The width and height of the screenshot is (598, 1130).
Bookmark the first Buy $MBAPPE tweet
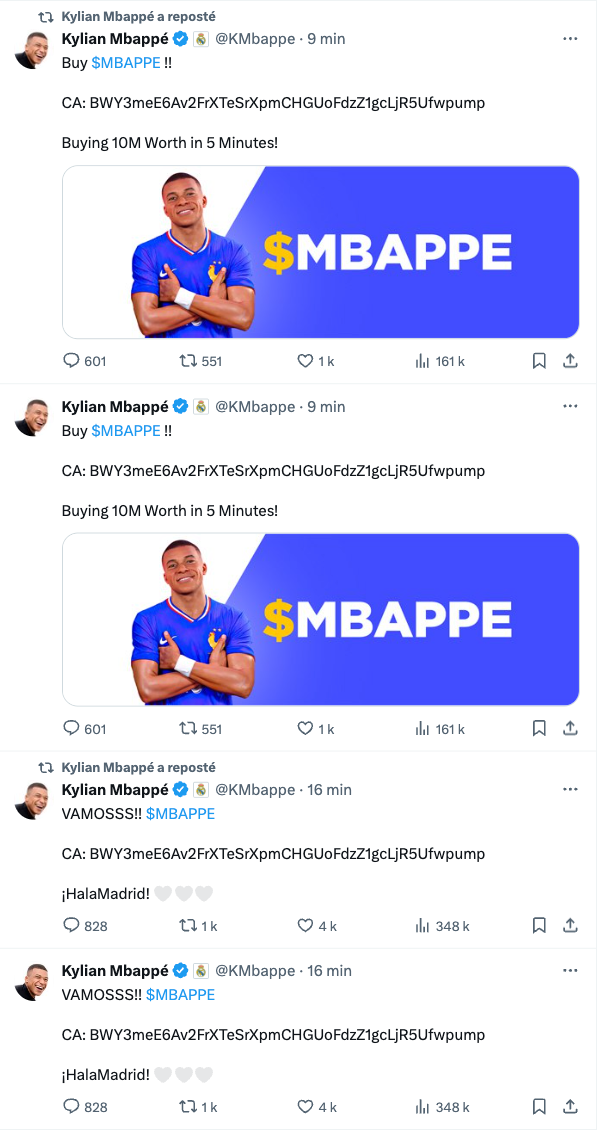(x=539, y=361)
